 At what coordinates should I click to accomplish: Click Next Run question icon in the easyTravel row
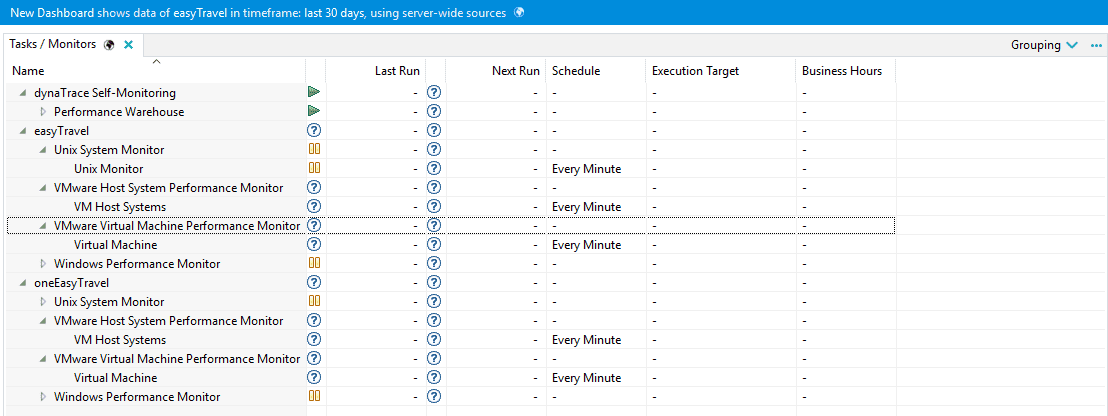point(435,130)
